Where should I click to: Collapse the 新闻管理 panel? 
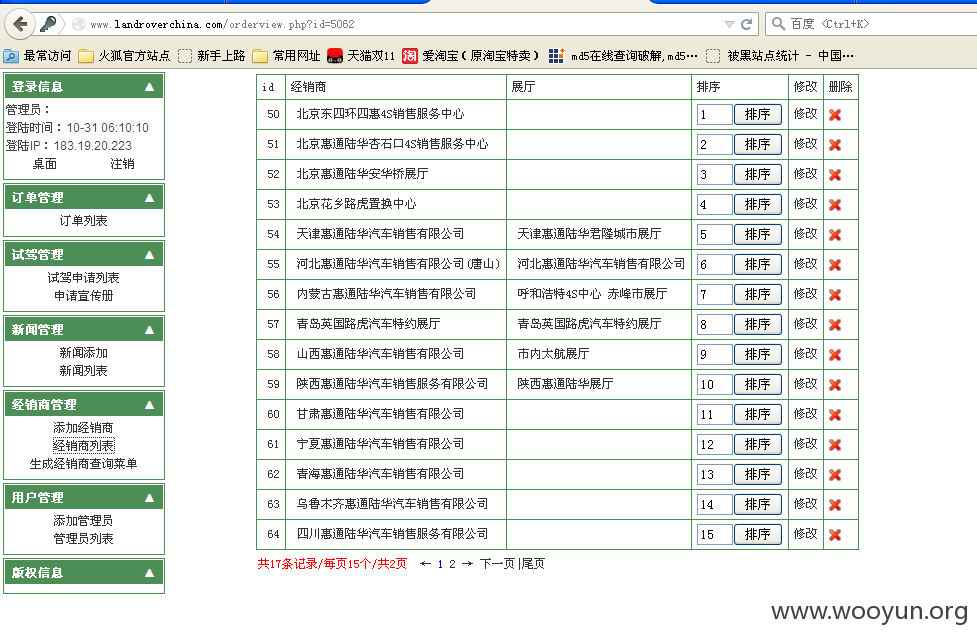coord(150,330)
